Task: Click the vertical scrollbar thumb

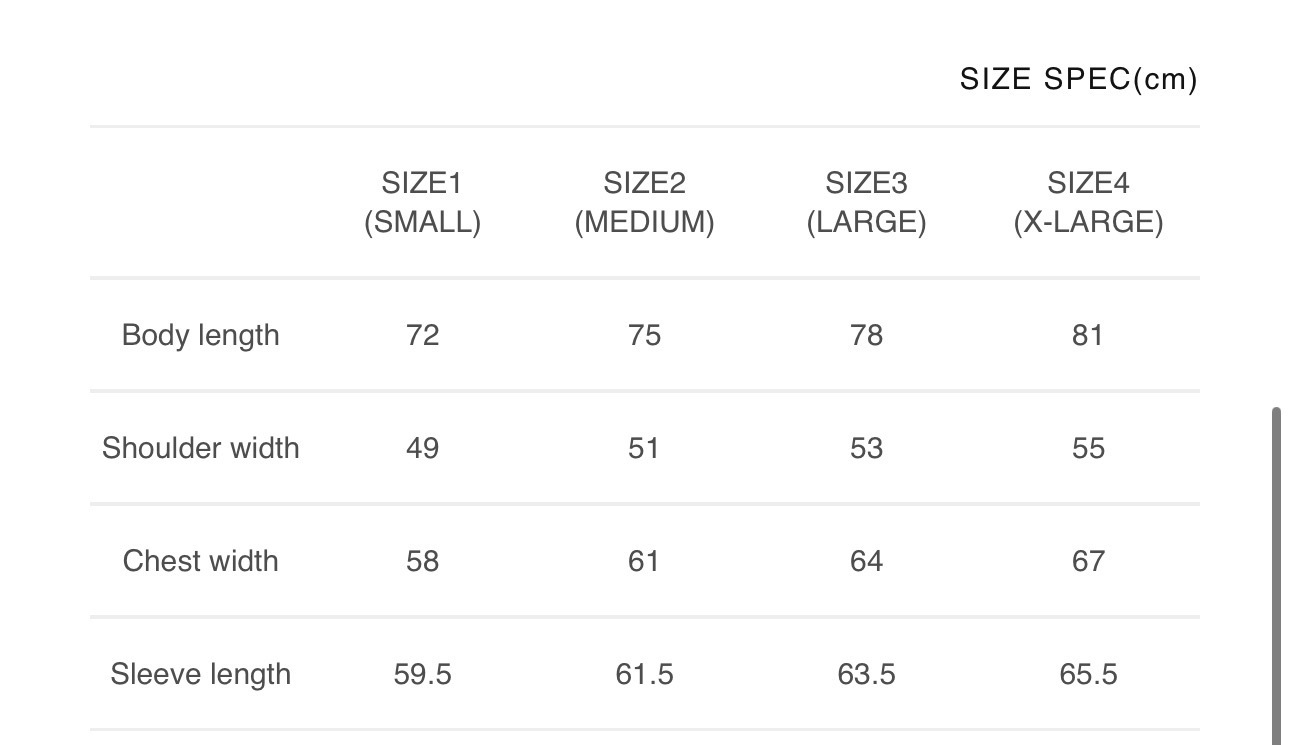Action: coord(1276,575)
